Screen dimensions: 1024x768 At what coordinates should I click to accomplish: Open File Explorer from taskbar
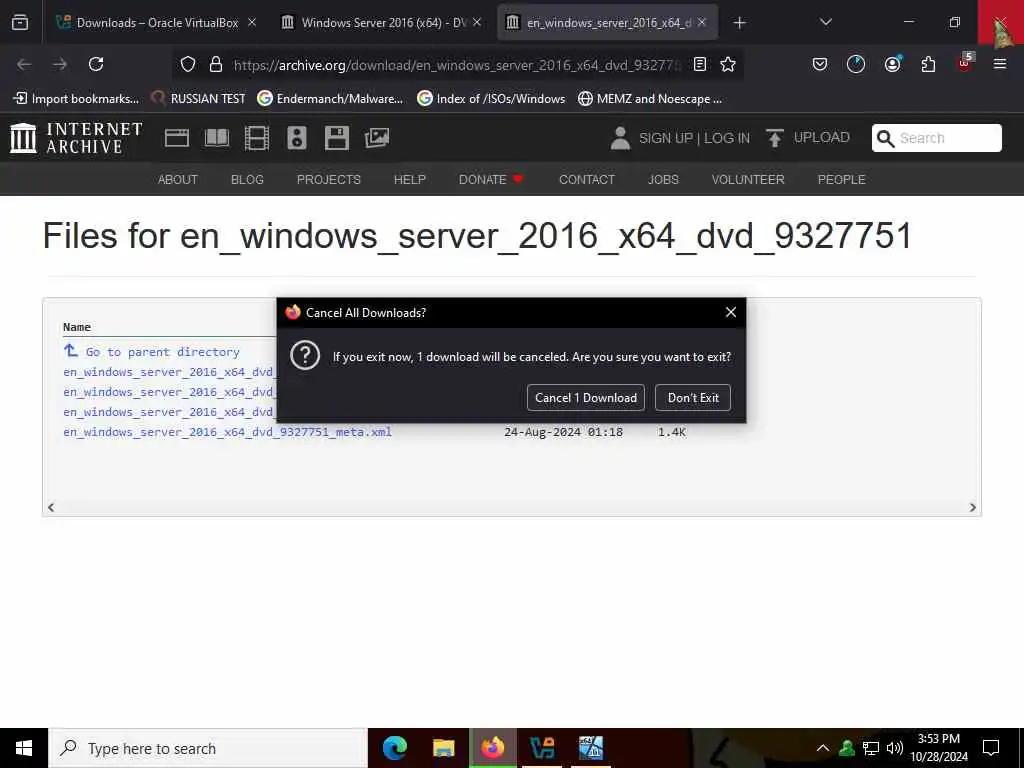[443, 748]
